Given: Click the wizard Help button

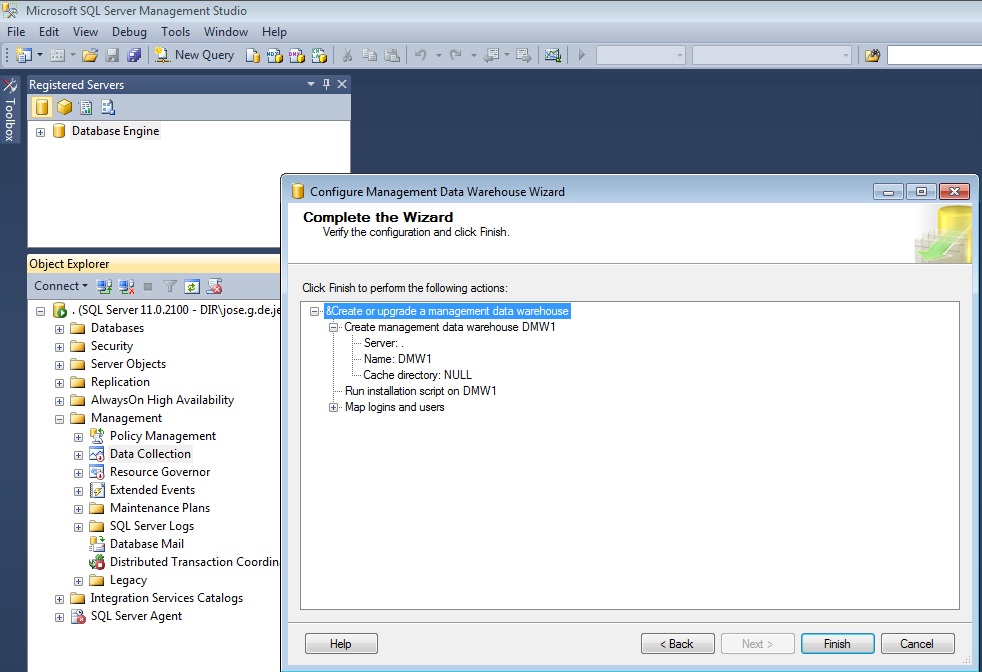Looking at the screenshot, I should coord(341,644).
